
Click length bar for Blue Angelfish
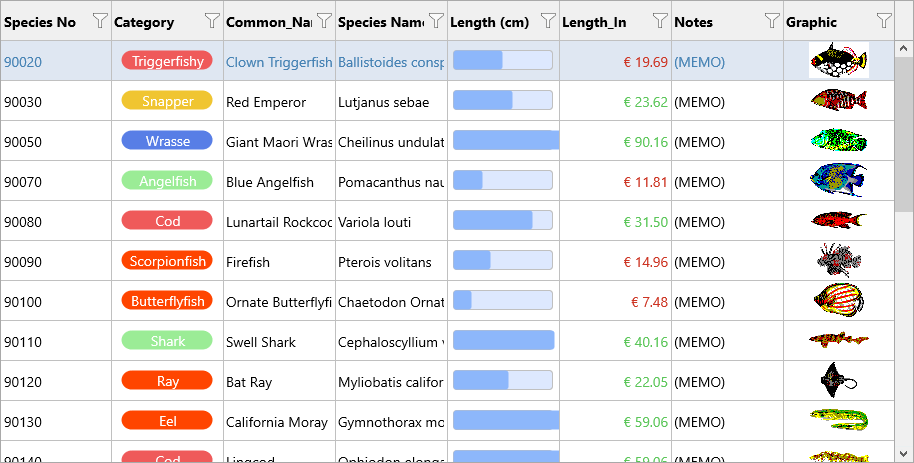[x=502, y=180]
